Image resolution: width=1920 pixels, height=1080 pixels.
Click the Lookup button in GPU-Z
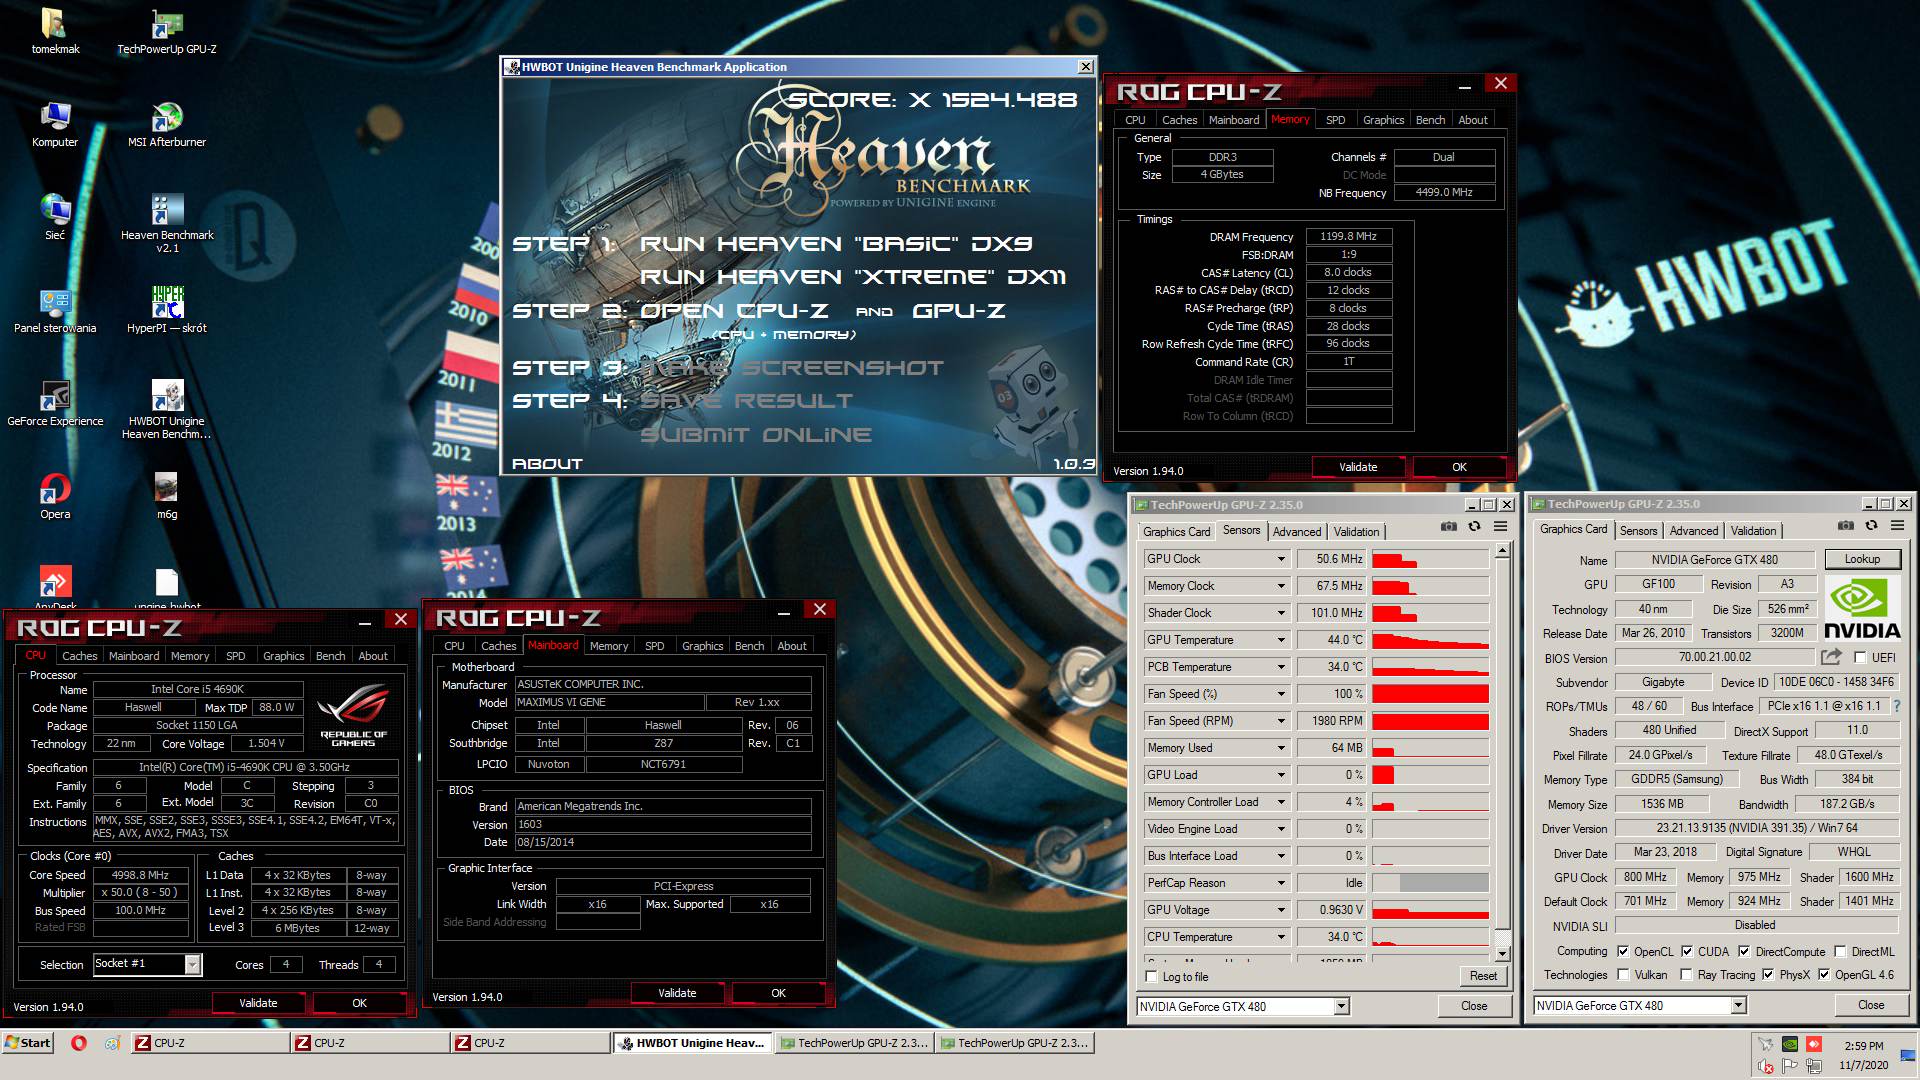1862,559
